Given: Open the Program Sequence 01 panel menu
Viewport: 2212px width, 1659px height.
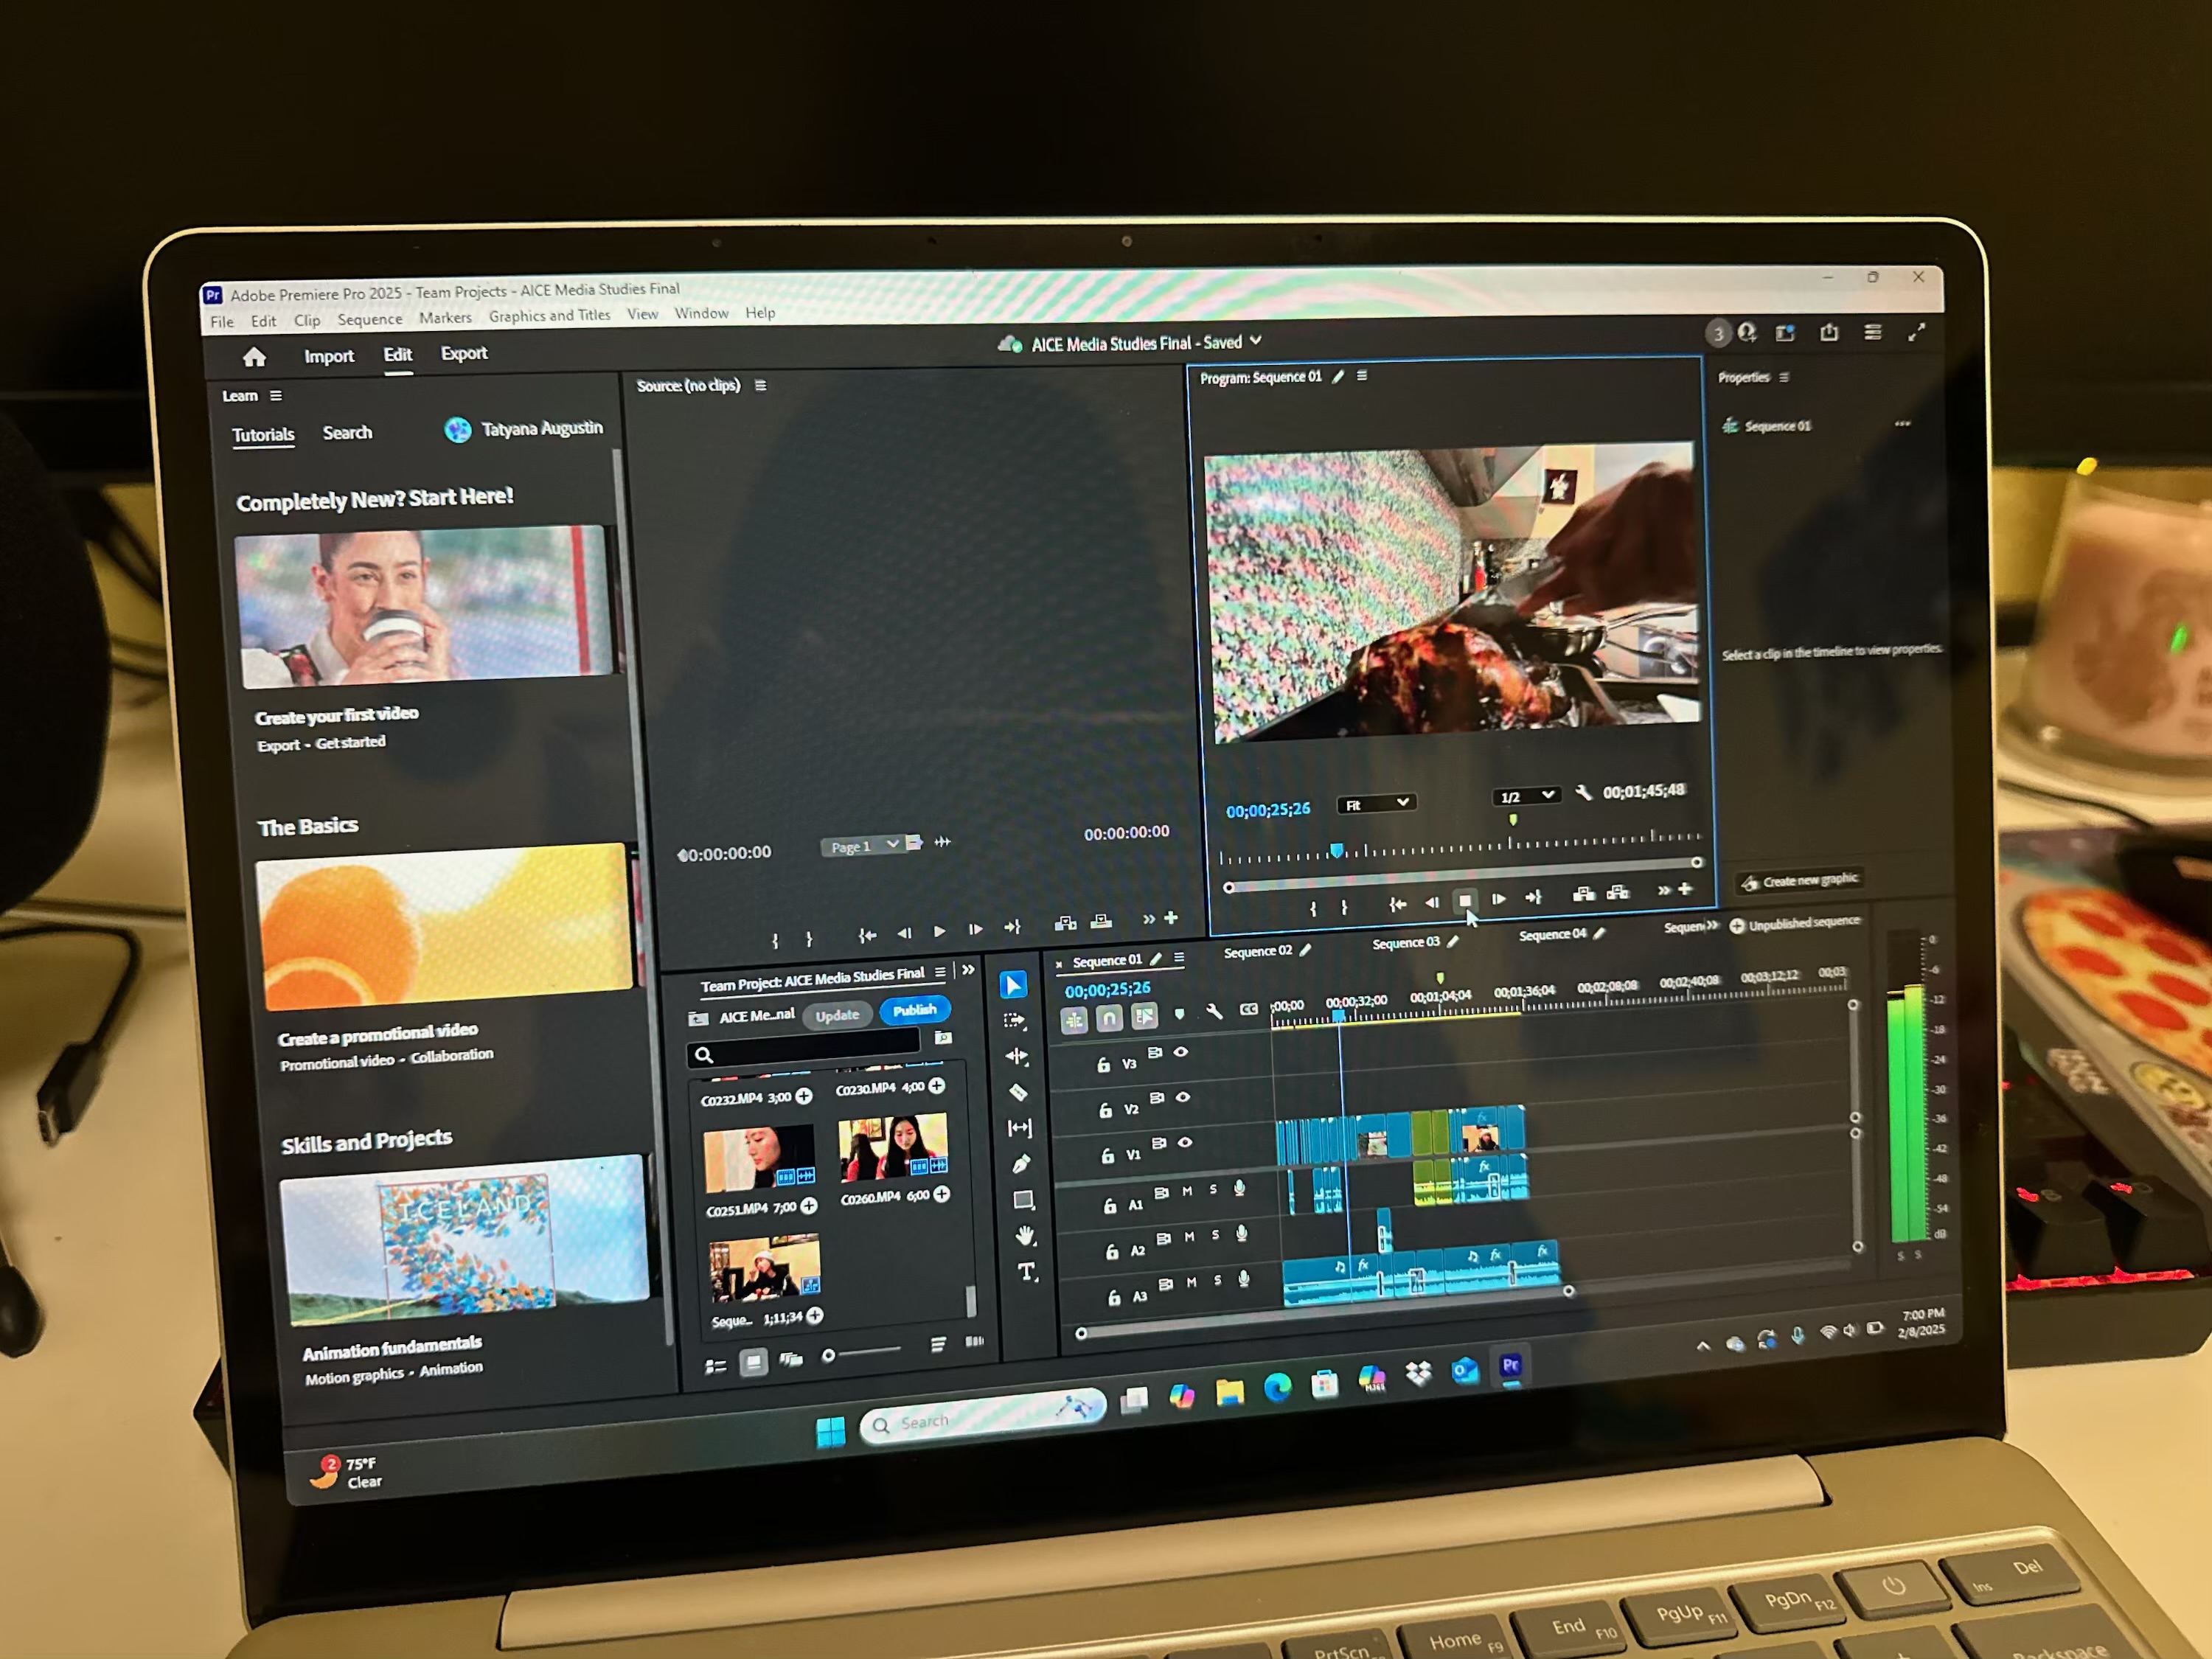Looking at the screenshot, I should pyautogui.click(x=1361, y=376).
